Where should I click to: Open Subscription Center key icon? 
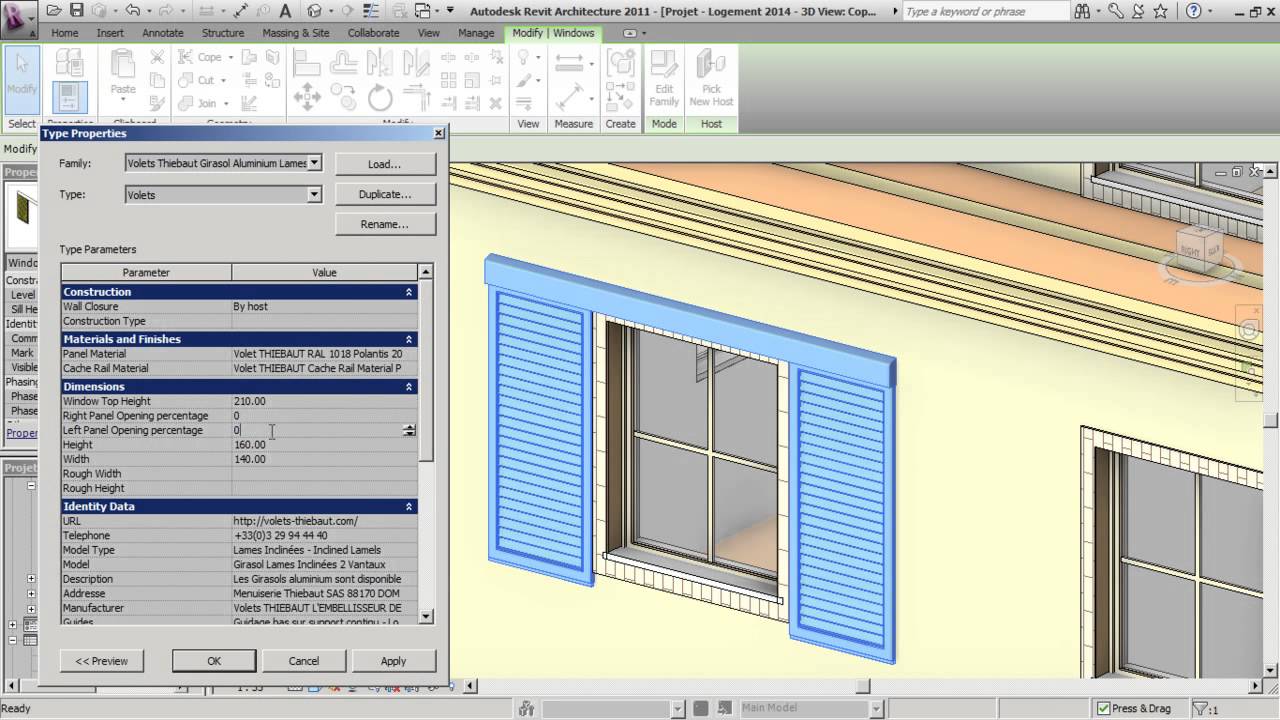tap(1116, 11)
